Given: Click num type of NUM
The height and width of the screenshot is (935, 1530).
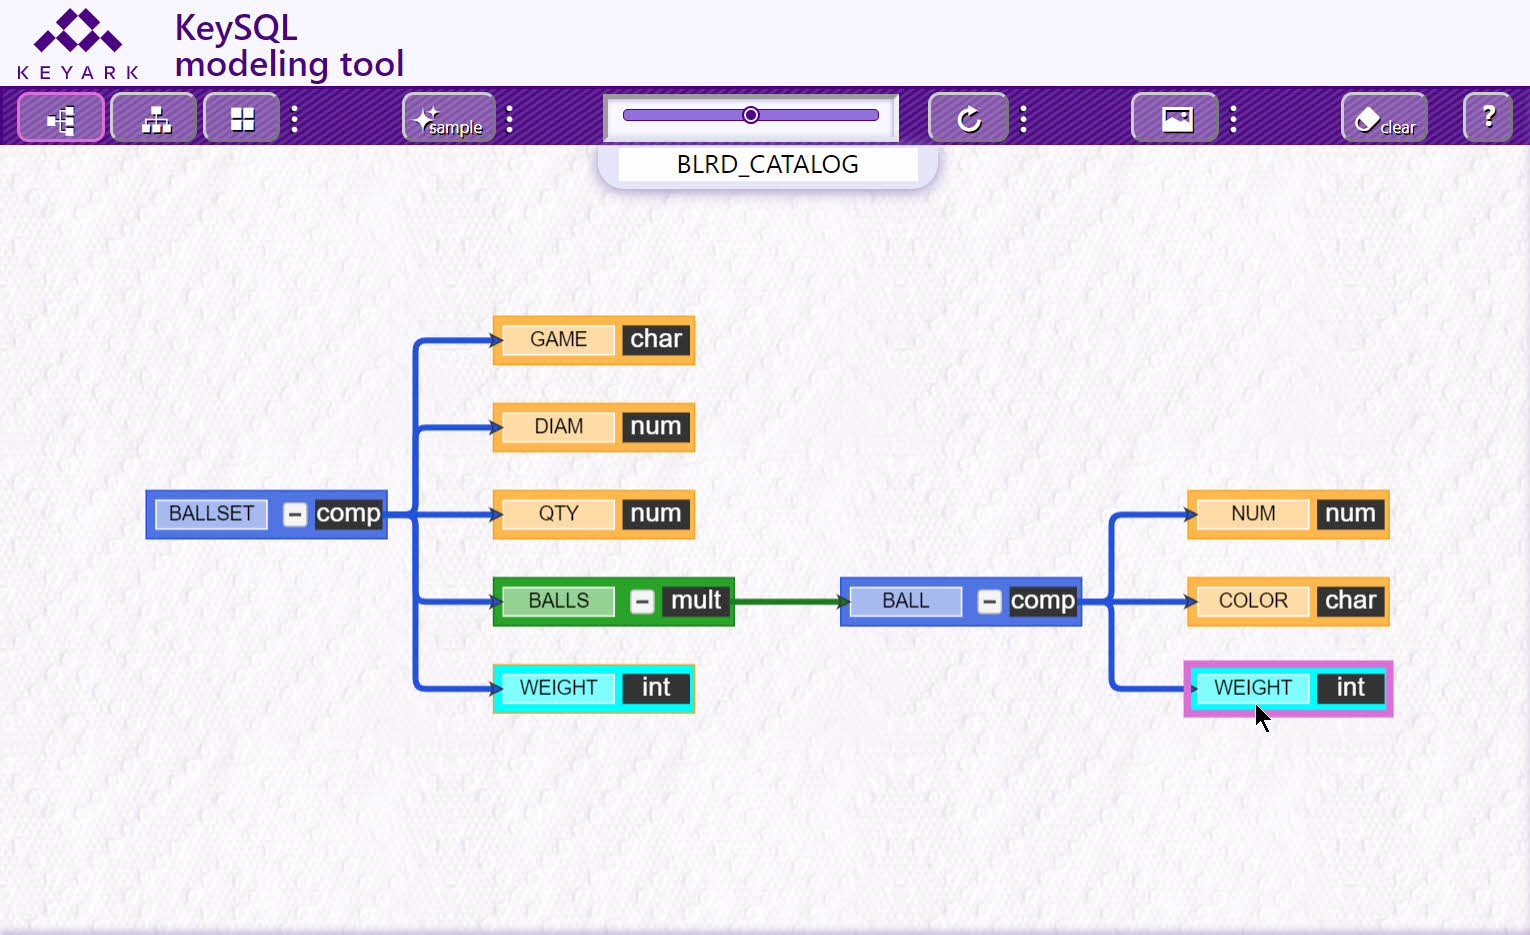Looking at the screenshot, I should (1351, 514).
